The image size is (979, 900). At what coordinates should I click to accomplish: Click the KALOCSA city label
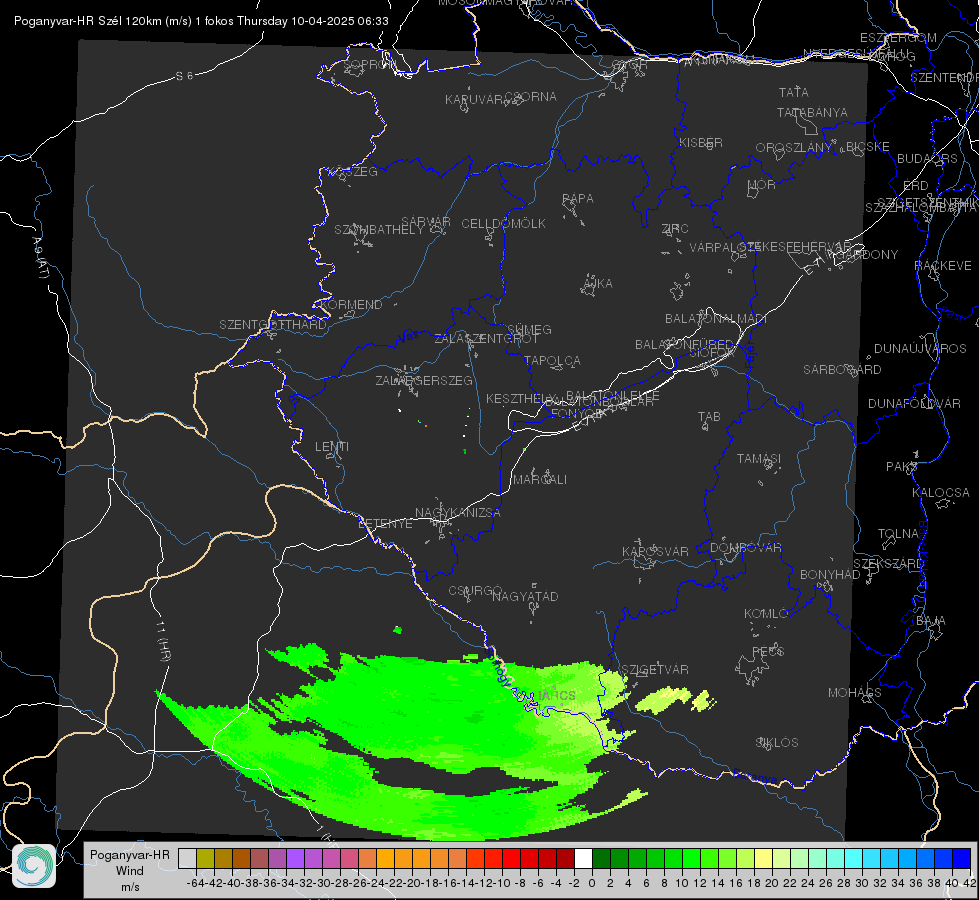coord(941,493)
